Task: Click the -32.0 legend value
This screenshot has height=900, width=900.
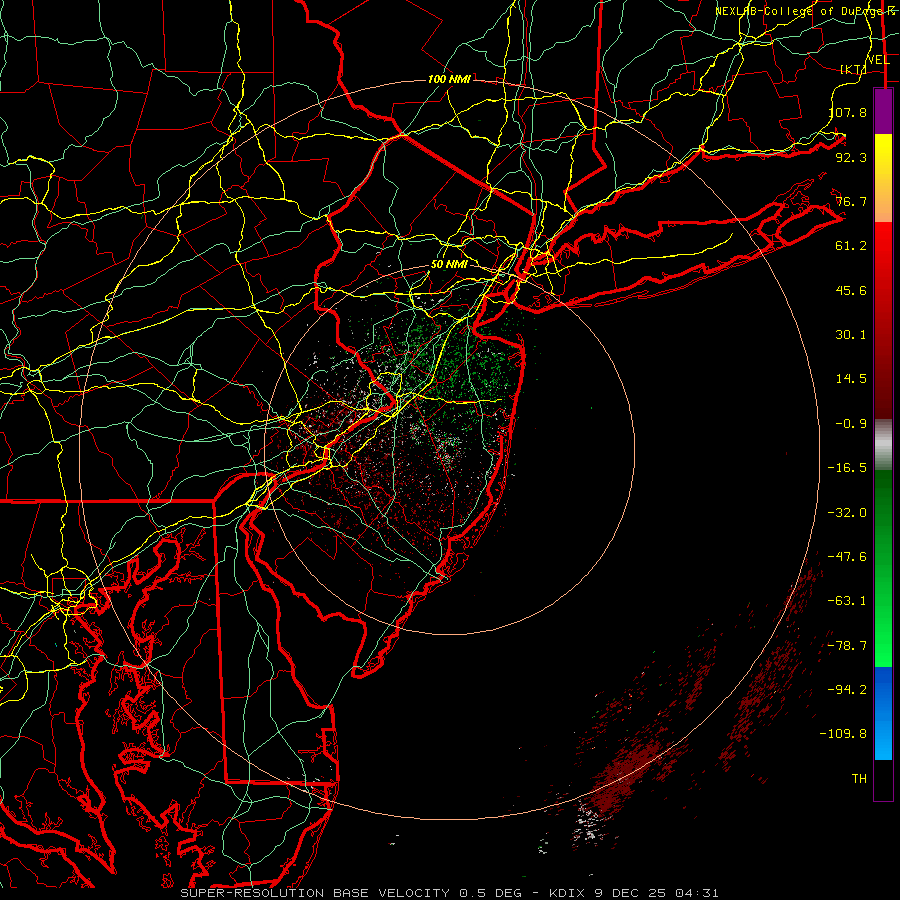Action: pyautogui.click(x=848, y=513)
